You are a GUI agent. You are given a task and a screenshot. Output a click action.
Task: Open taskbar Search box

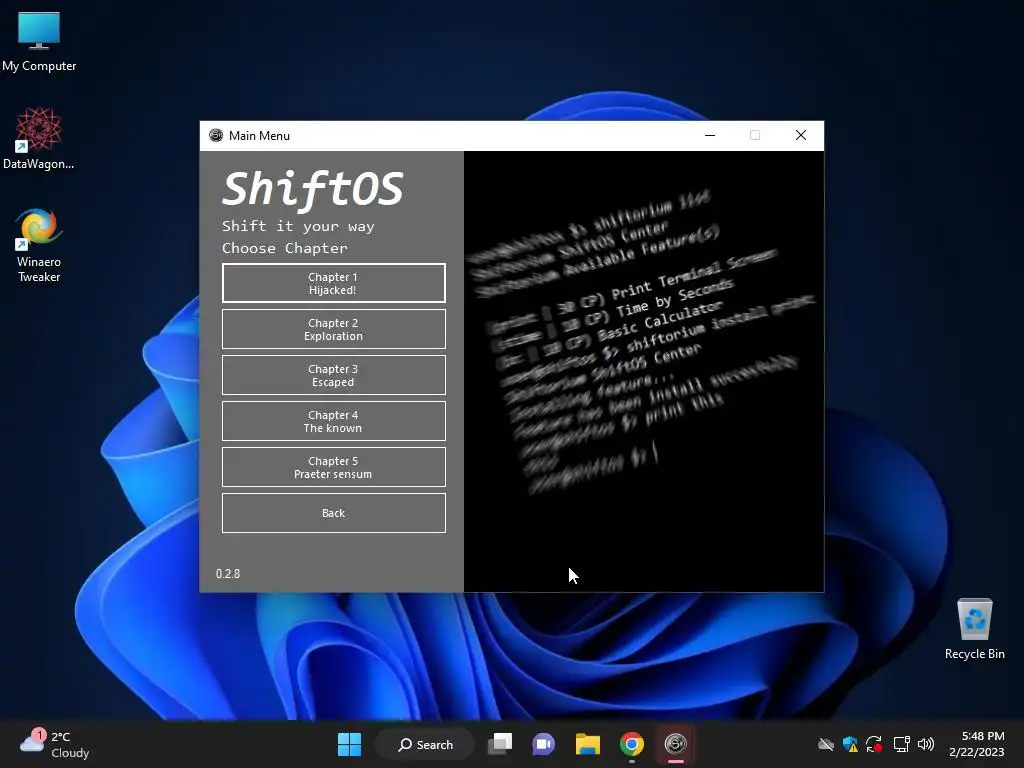(x=425, y=744)
